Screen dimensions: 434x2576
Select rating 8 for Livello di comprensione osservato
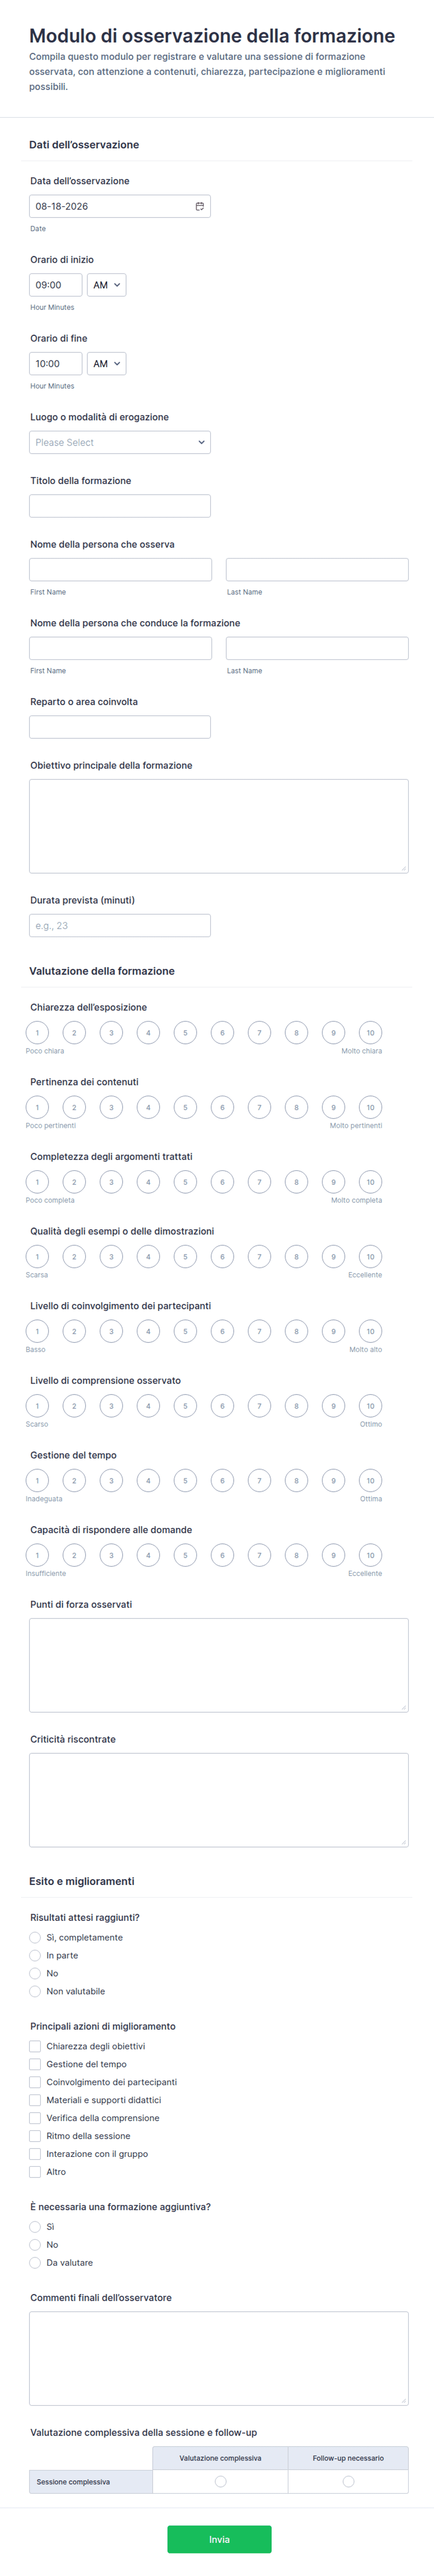tap(296, 1406)
